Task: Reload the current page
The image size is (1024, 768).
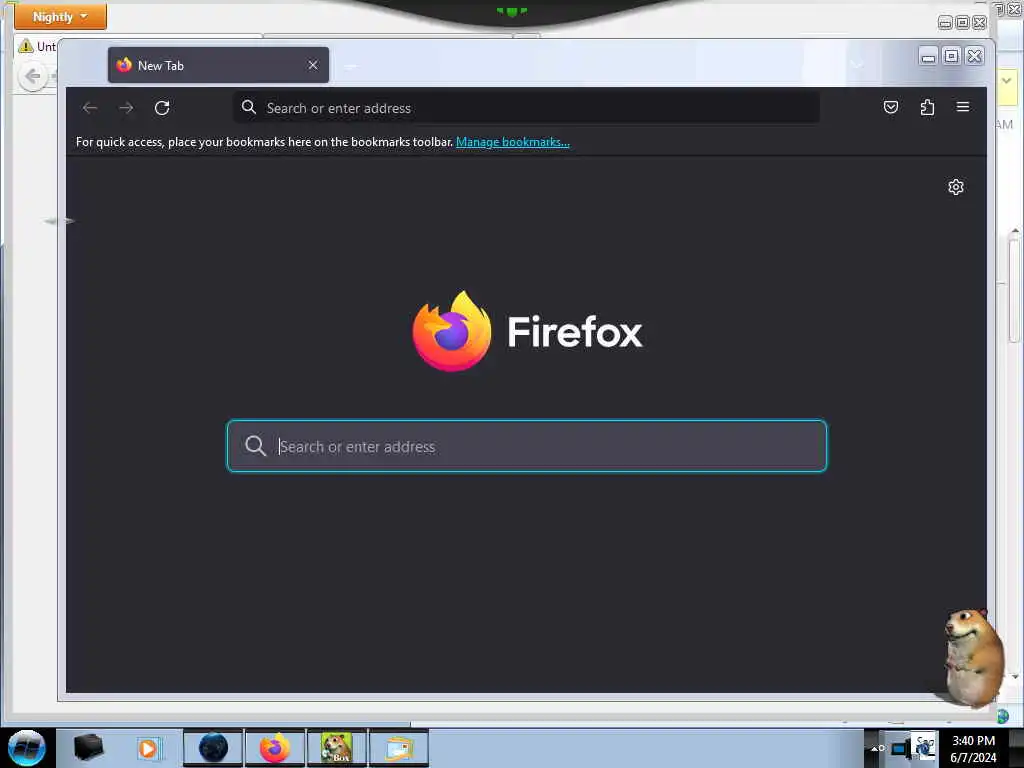Action: 162,108
